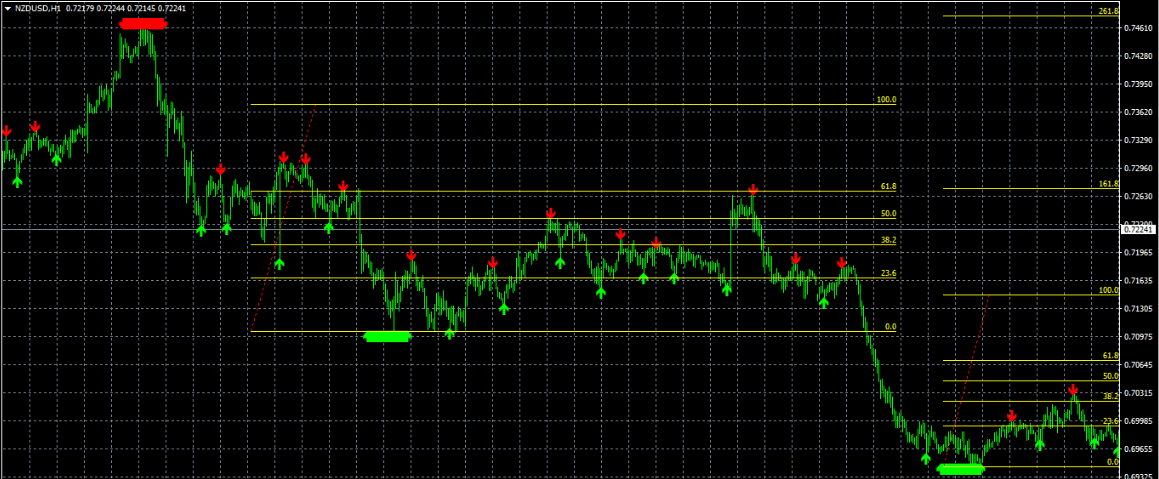The width and height of the screenshot is (1159, 479).
Task: Select the middle Fibonacci 0.0 level label
Action: [x=890, y=327]
